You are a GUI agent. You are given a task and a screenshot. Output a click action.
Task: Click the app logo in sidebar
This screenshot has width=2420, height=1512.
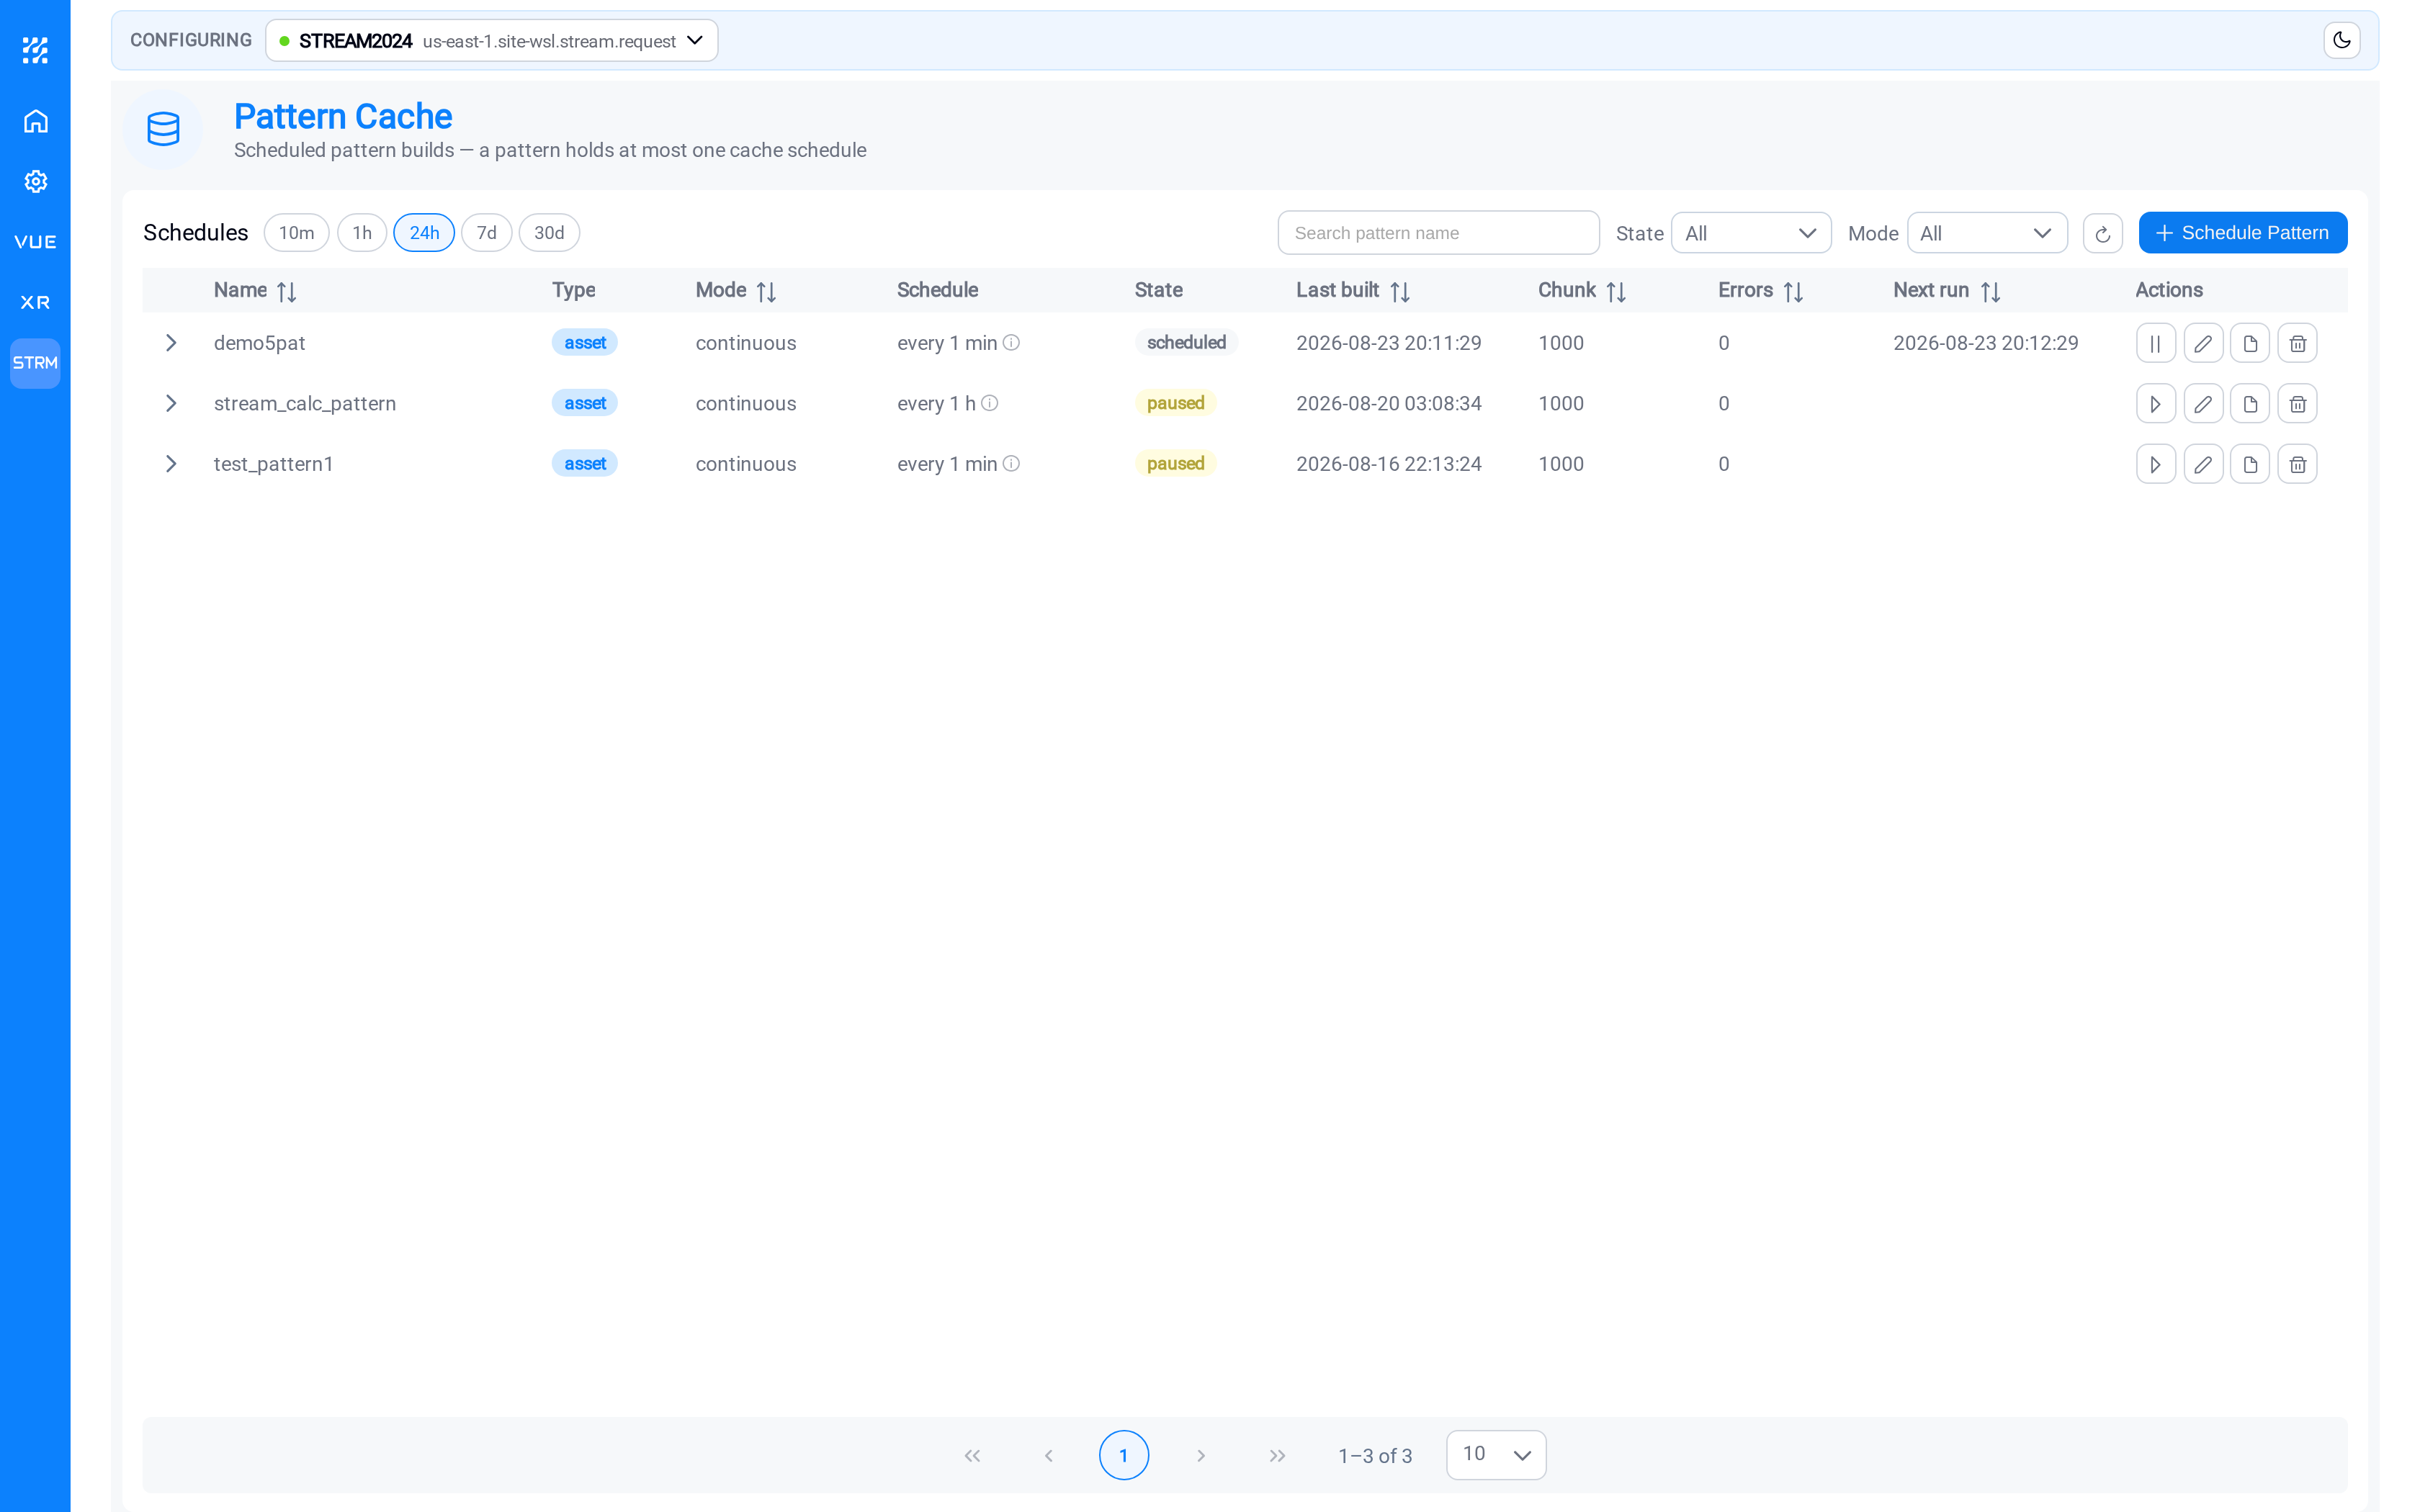36,50
